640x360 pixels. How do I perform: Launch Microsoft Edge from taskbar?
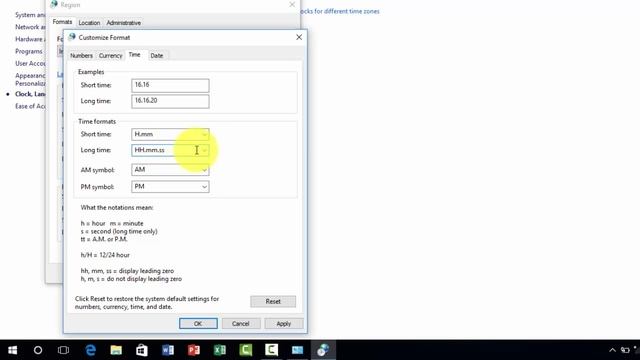(x=90, y=350)
